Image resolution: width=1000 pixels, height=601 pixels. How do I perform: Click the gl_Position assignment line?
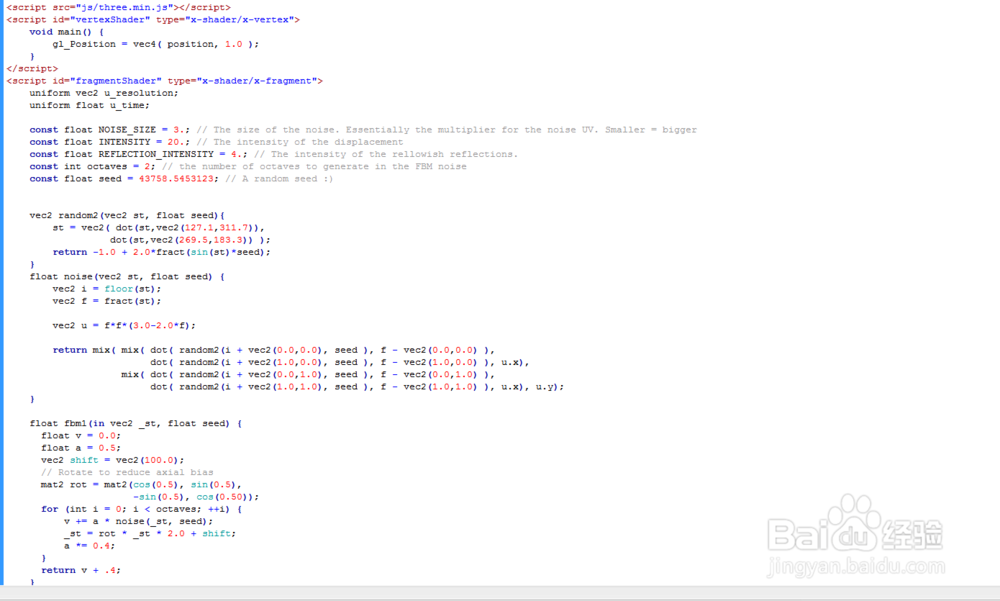coord(156,44)
